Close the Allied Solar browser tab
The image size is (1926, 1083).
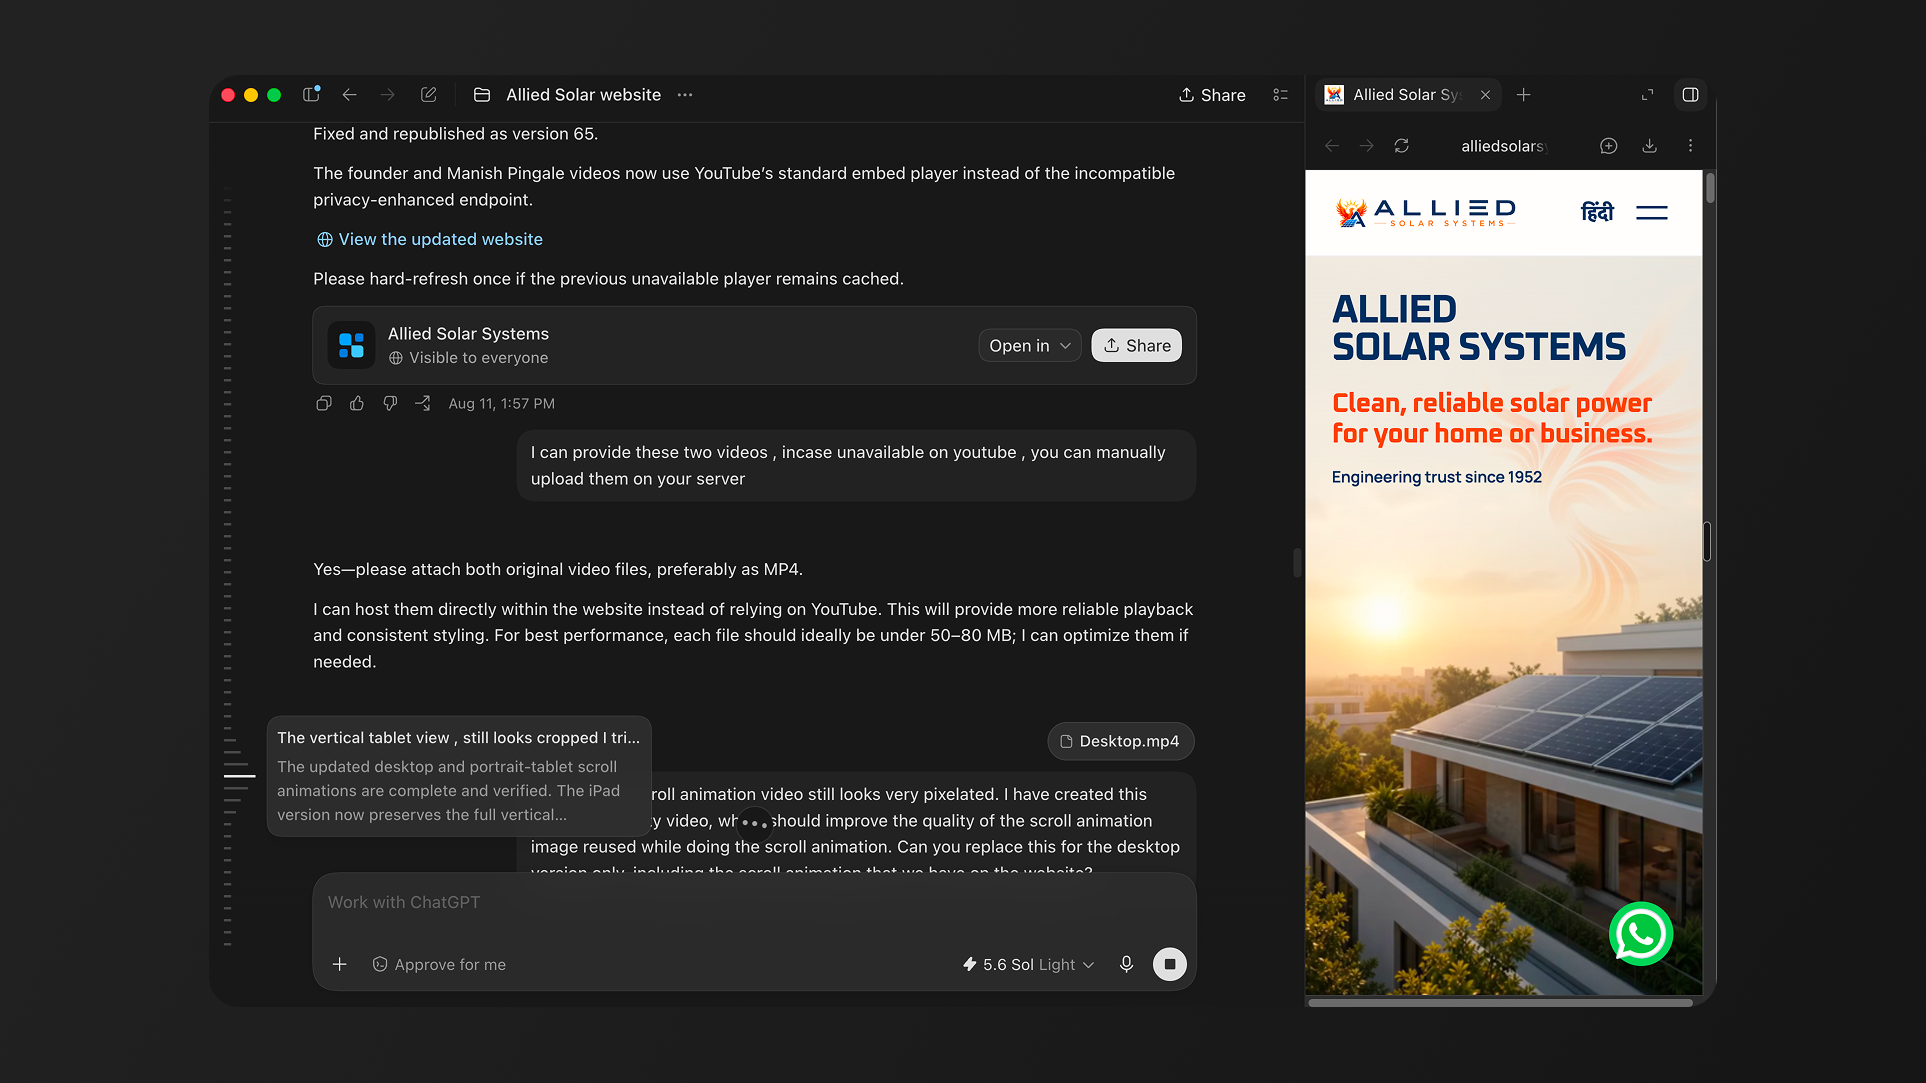(1486, 95)
